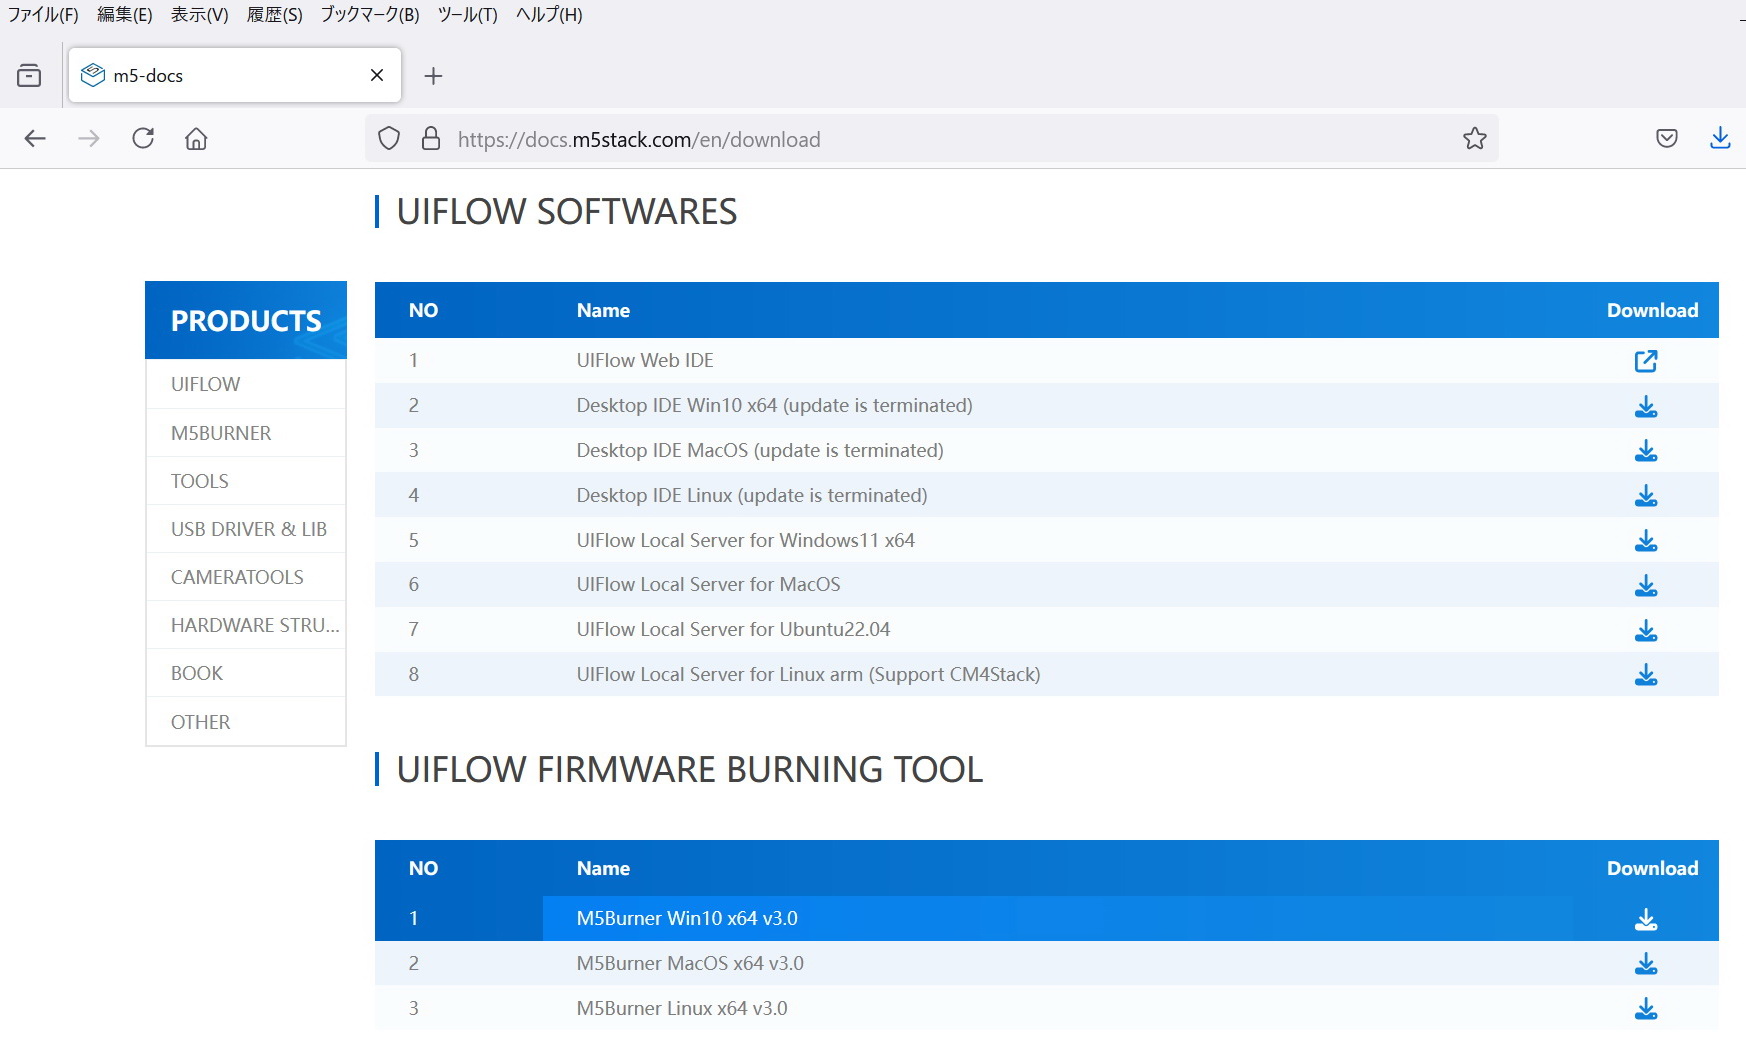
Task: Open a new tab
Action: pyautogui.click(x=433, y=76)
